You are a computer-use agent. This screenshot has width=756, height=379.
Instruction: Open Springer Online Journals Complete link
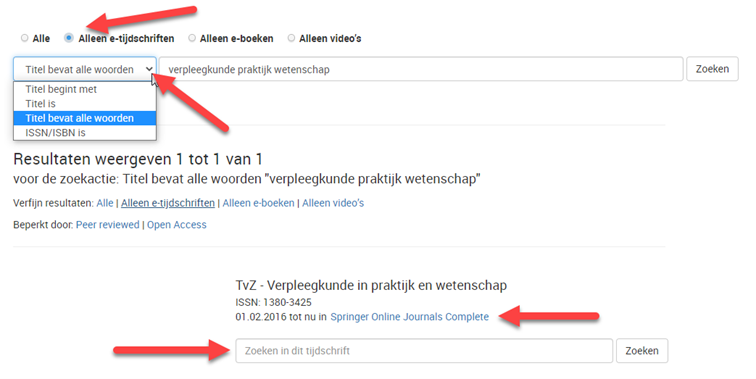click(x=409, y=317)
